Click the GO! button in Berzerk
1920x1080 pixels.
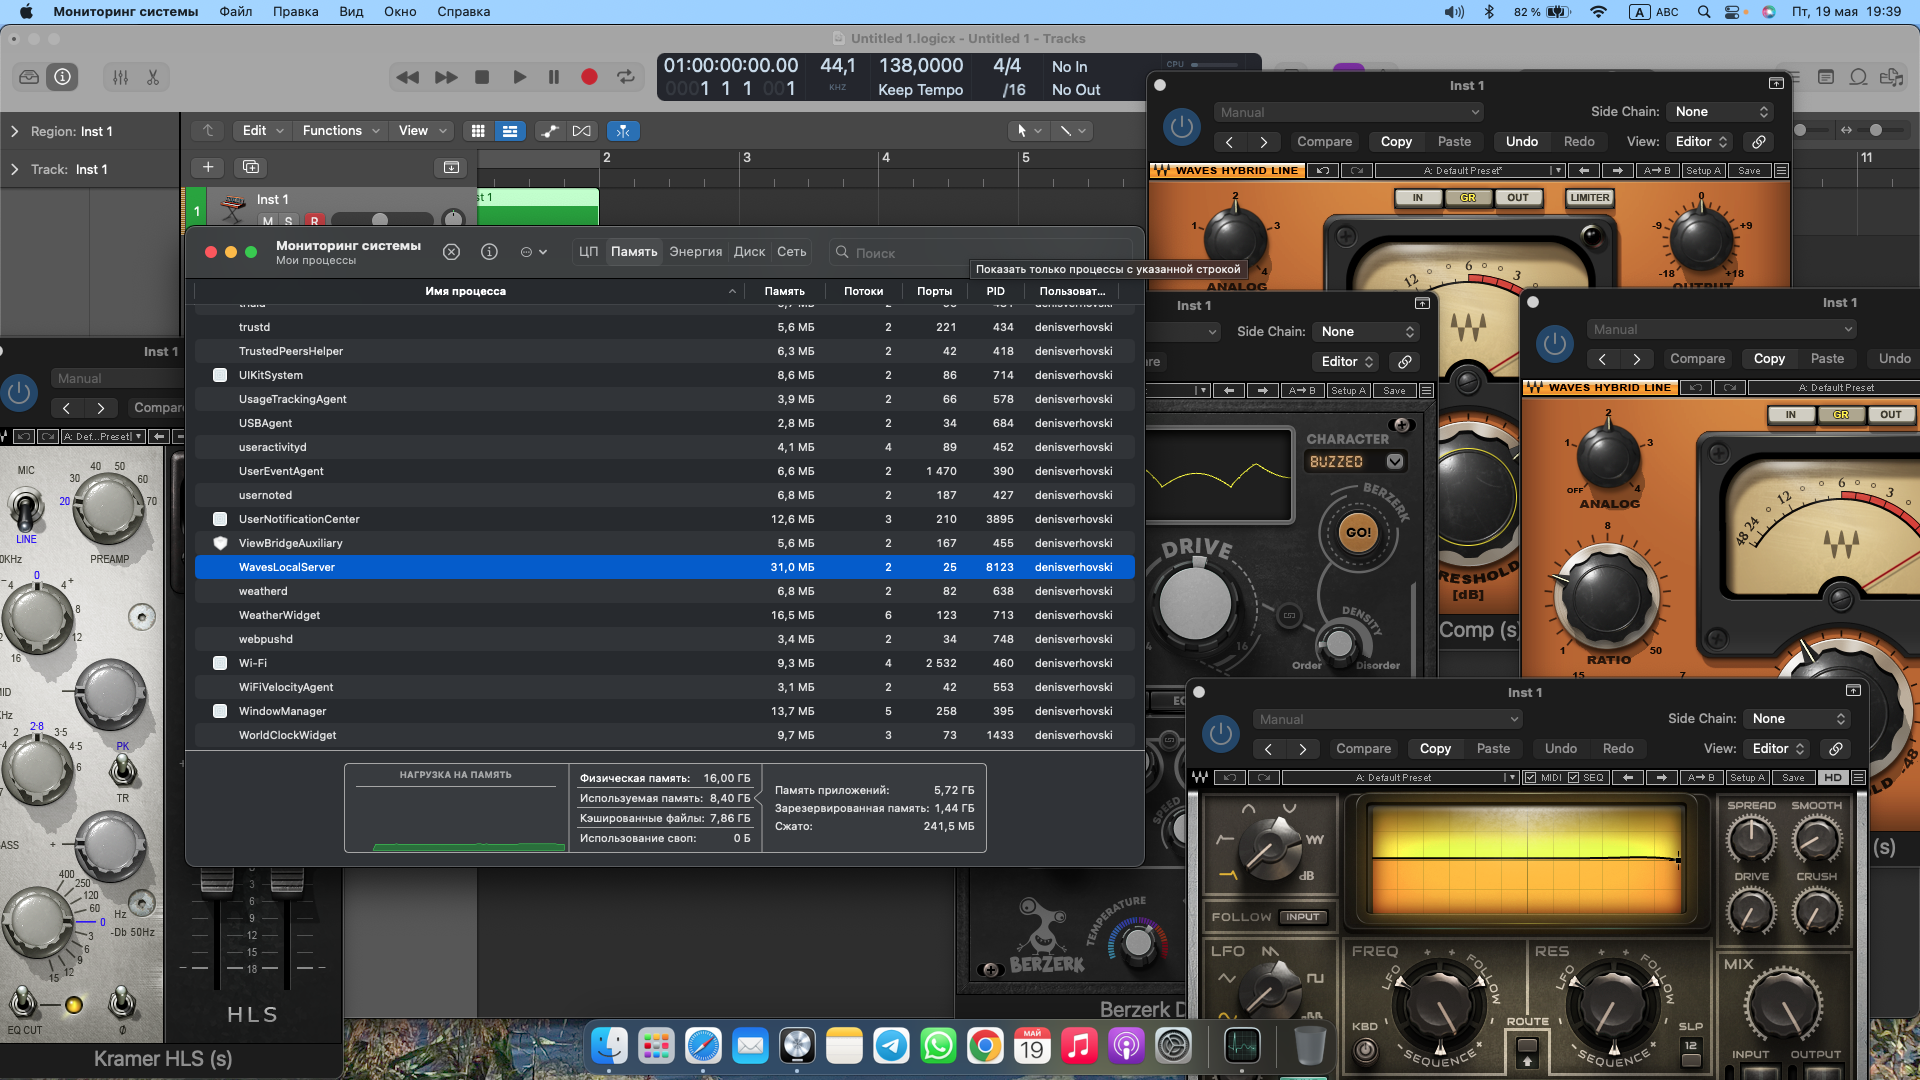coord(1358,532)
